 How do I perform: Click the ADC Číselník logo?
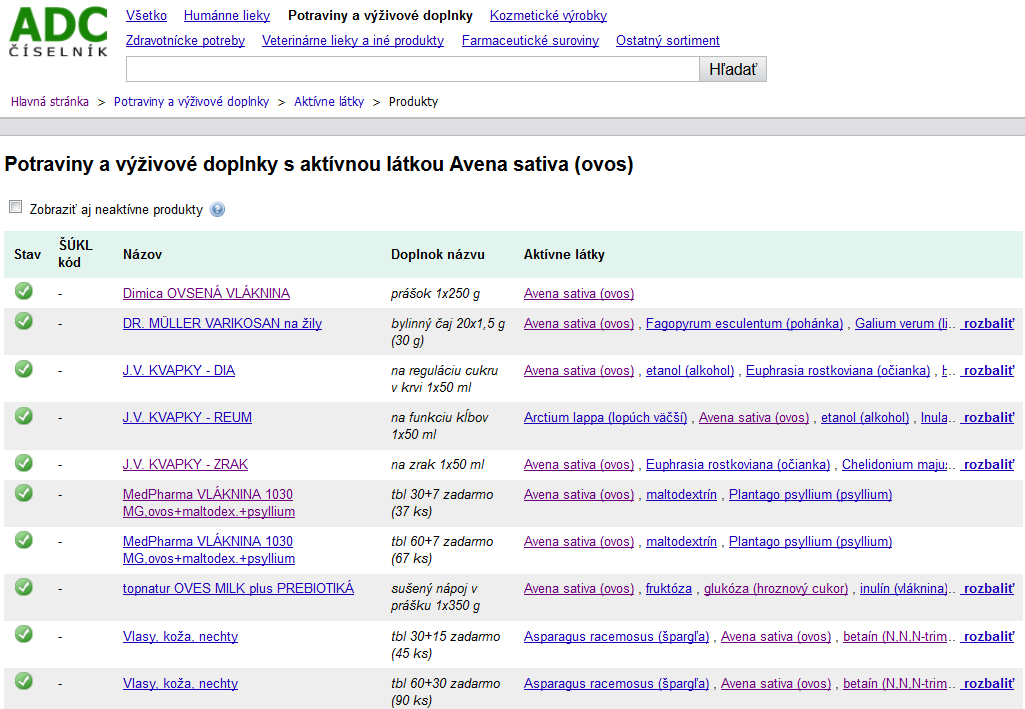point(58,33)
